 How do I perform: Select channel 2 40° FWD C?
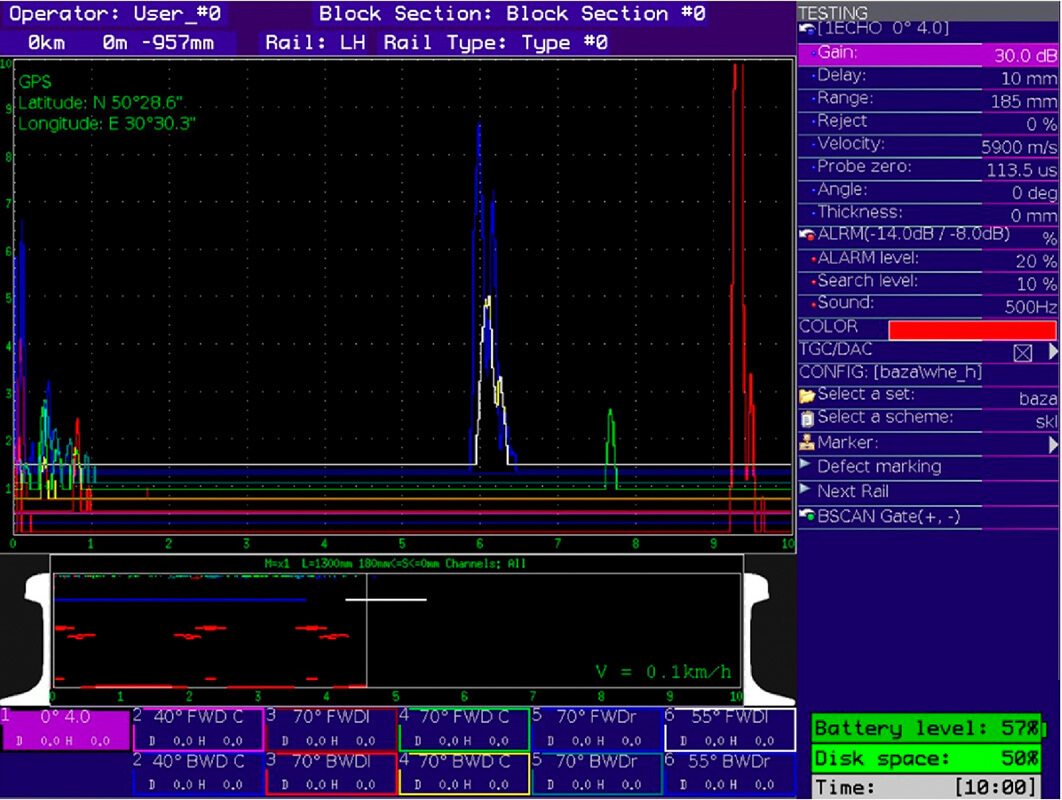click(x=198, y=730)
